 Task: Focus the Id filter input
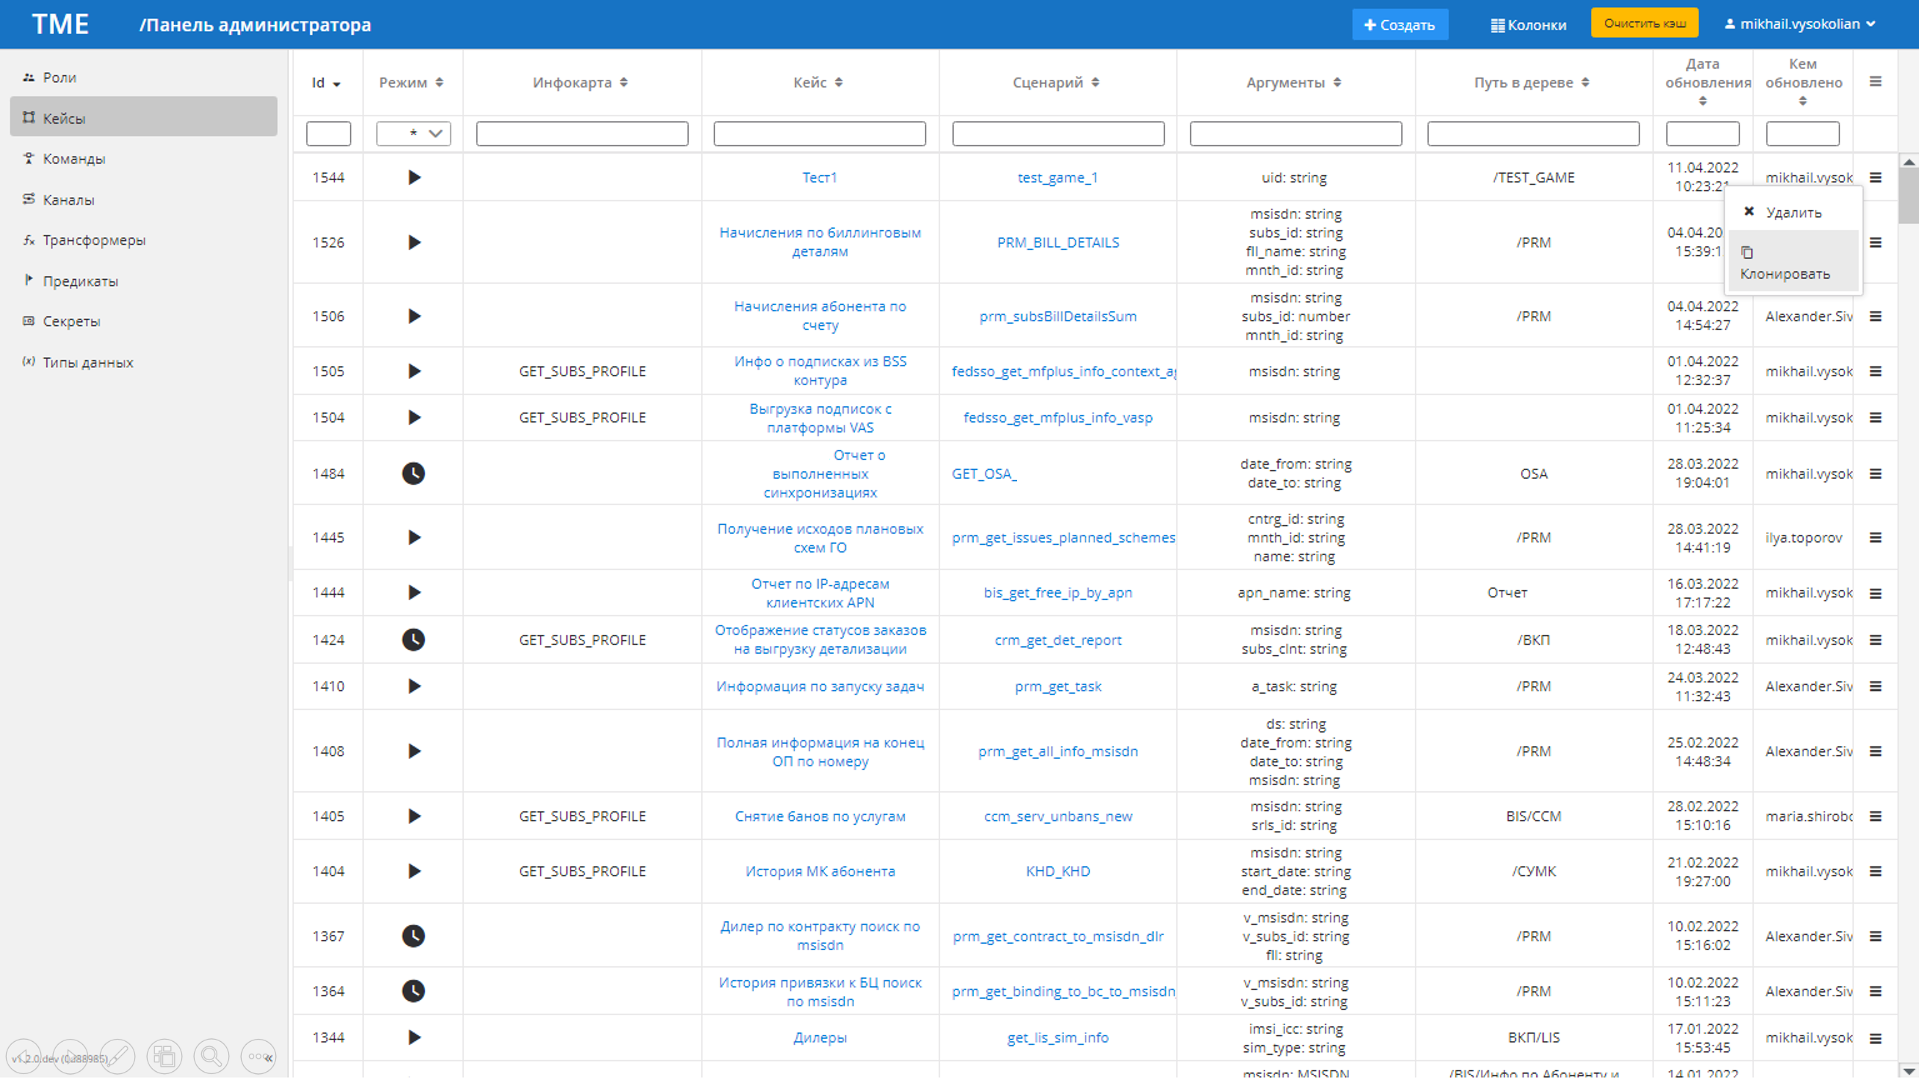[x=328, y=134]
